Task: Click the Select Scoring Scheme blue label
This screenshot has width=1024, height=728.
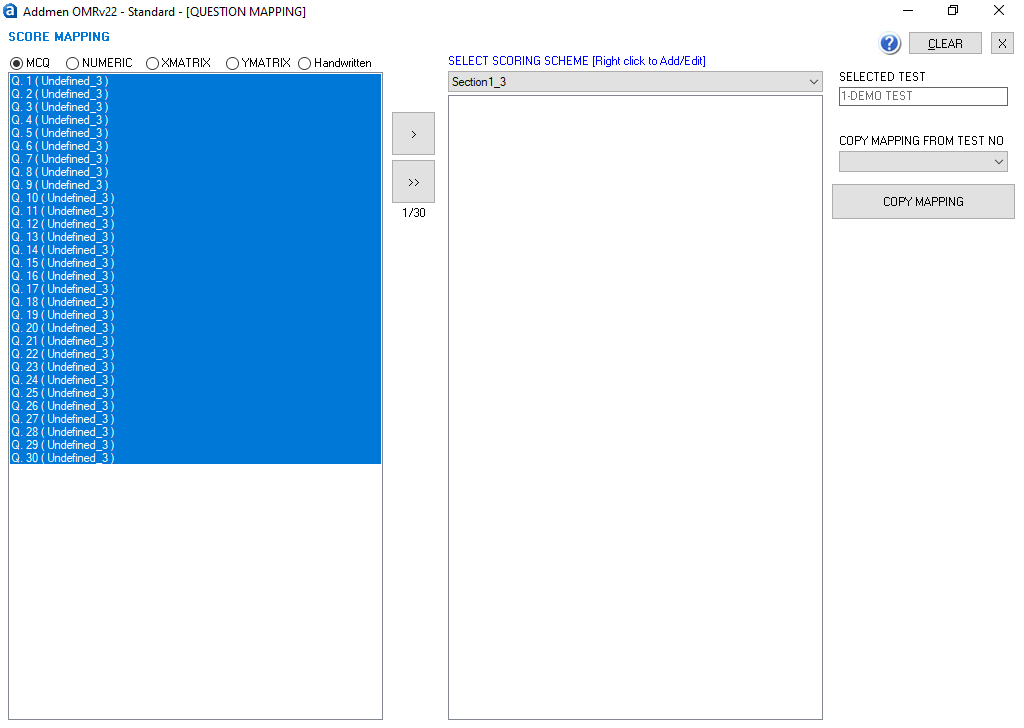Action: pos(577,61)
